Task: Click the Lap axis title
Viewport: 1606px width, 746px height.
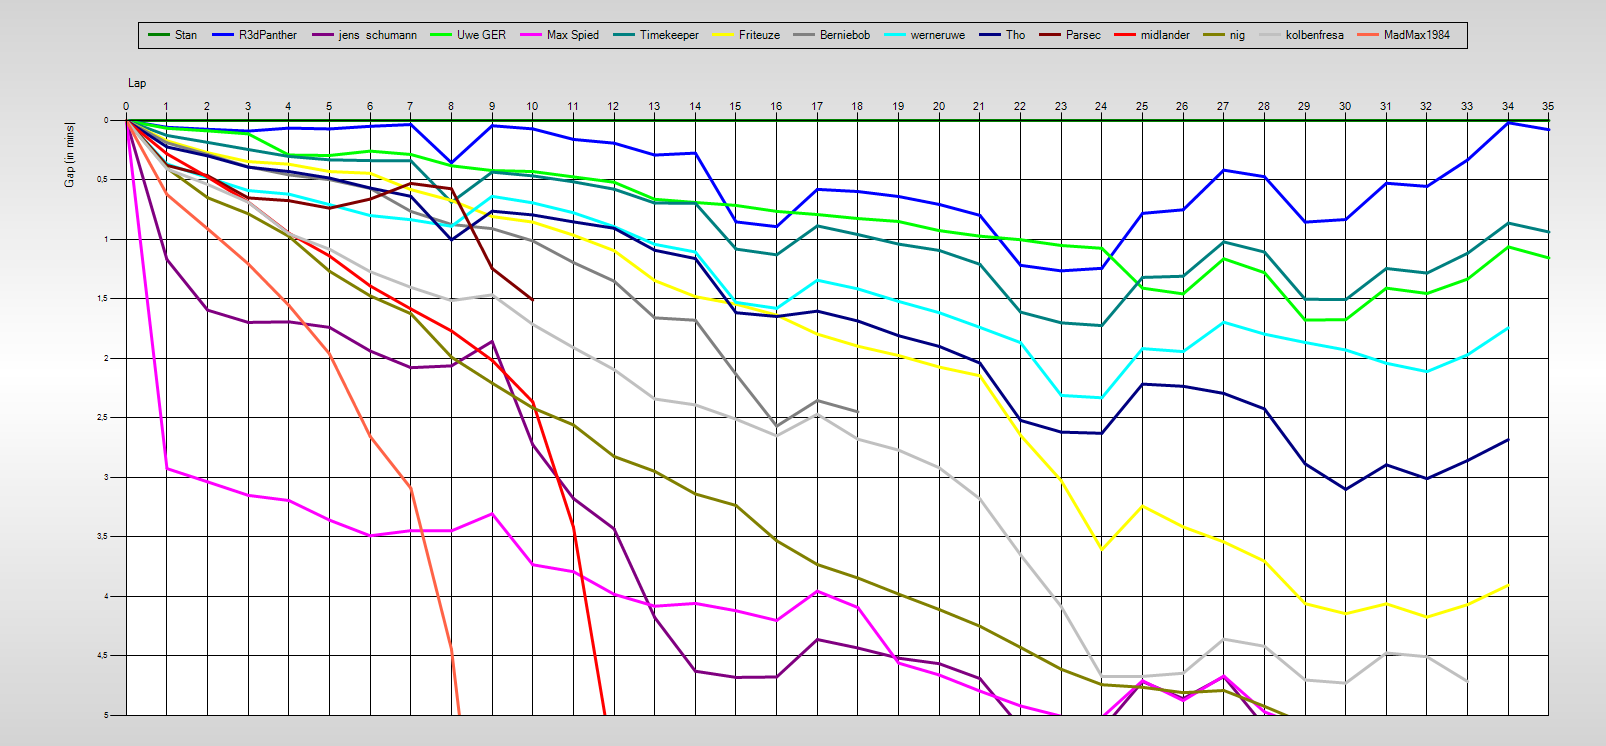Action: (x=137, y=83)
